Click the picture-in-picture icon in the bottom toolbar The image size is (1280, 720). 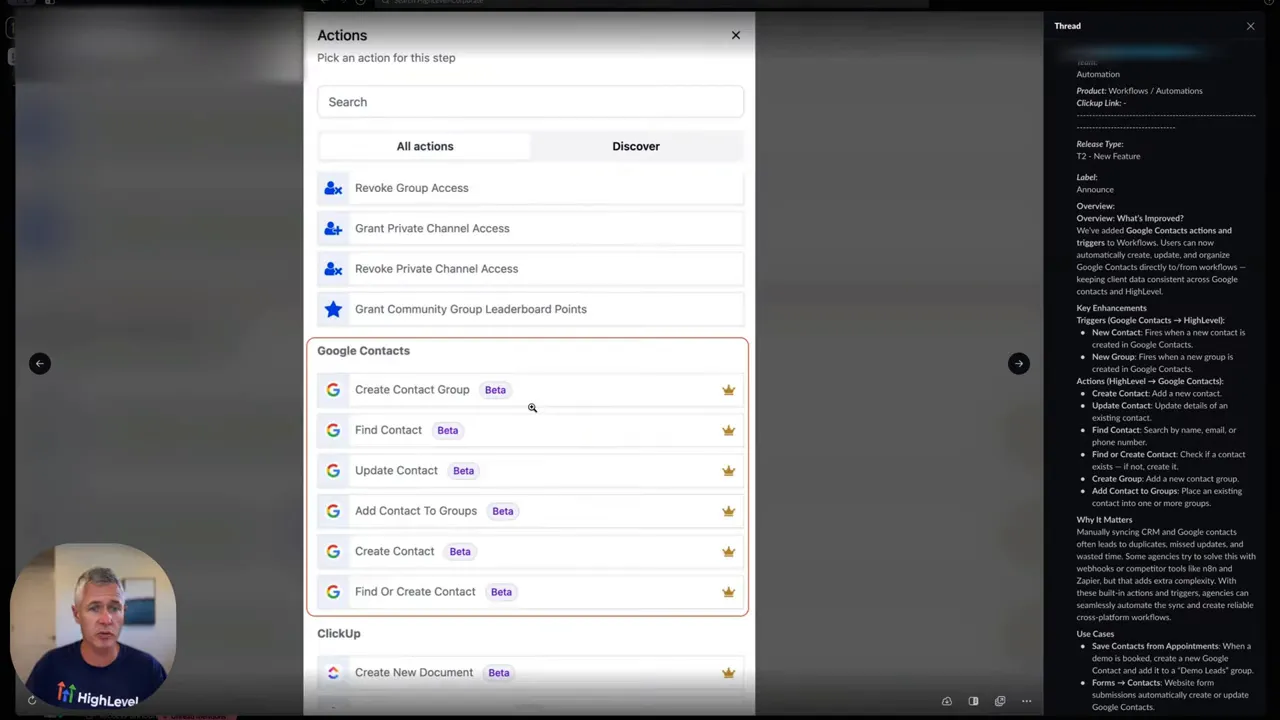coord(999,701)
